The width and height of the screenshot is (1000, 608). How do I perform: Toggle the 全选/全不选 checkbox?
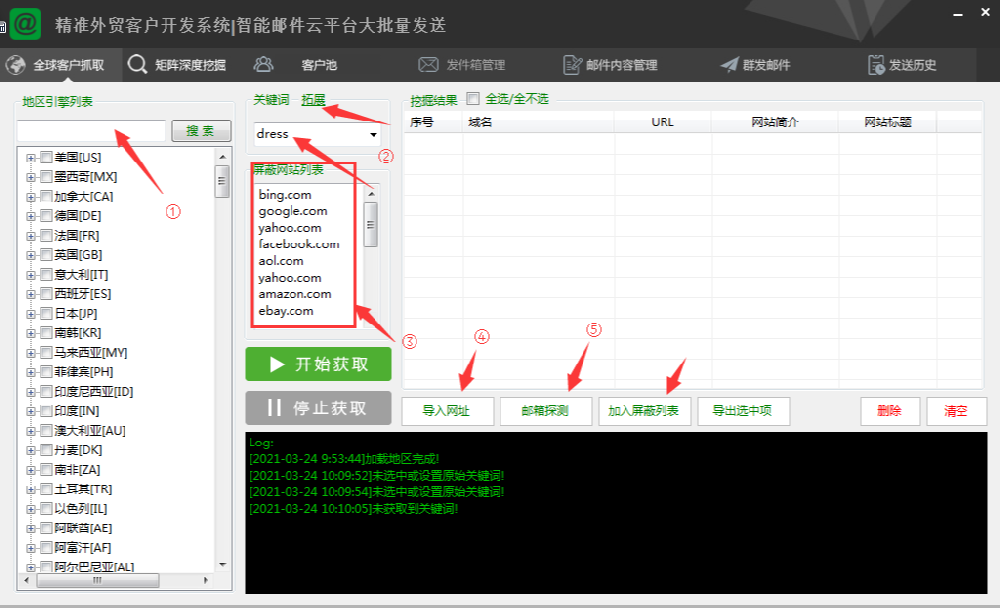point(473,98)
